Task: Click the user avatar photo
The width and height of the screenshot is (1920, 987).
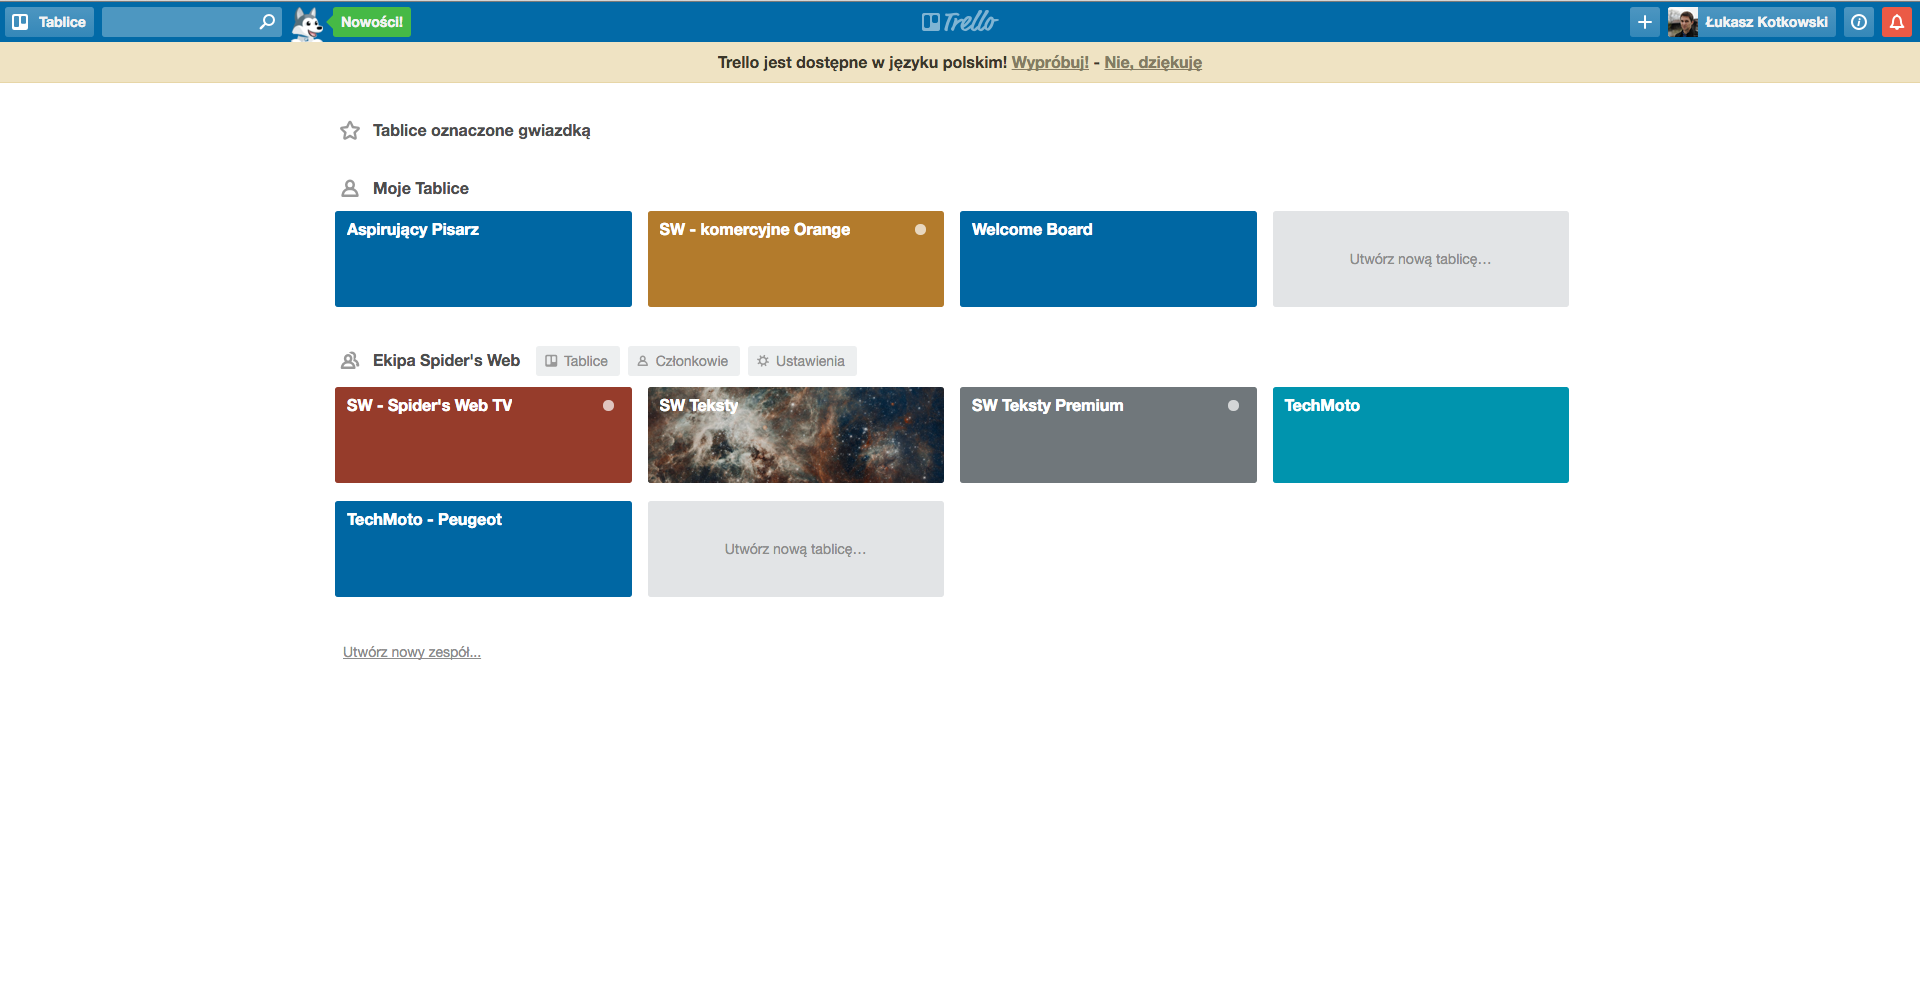Action: 1682,22
